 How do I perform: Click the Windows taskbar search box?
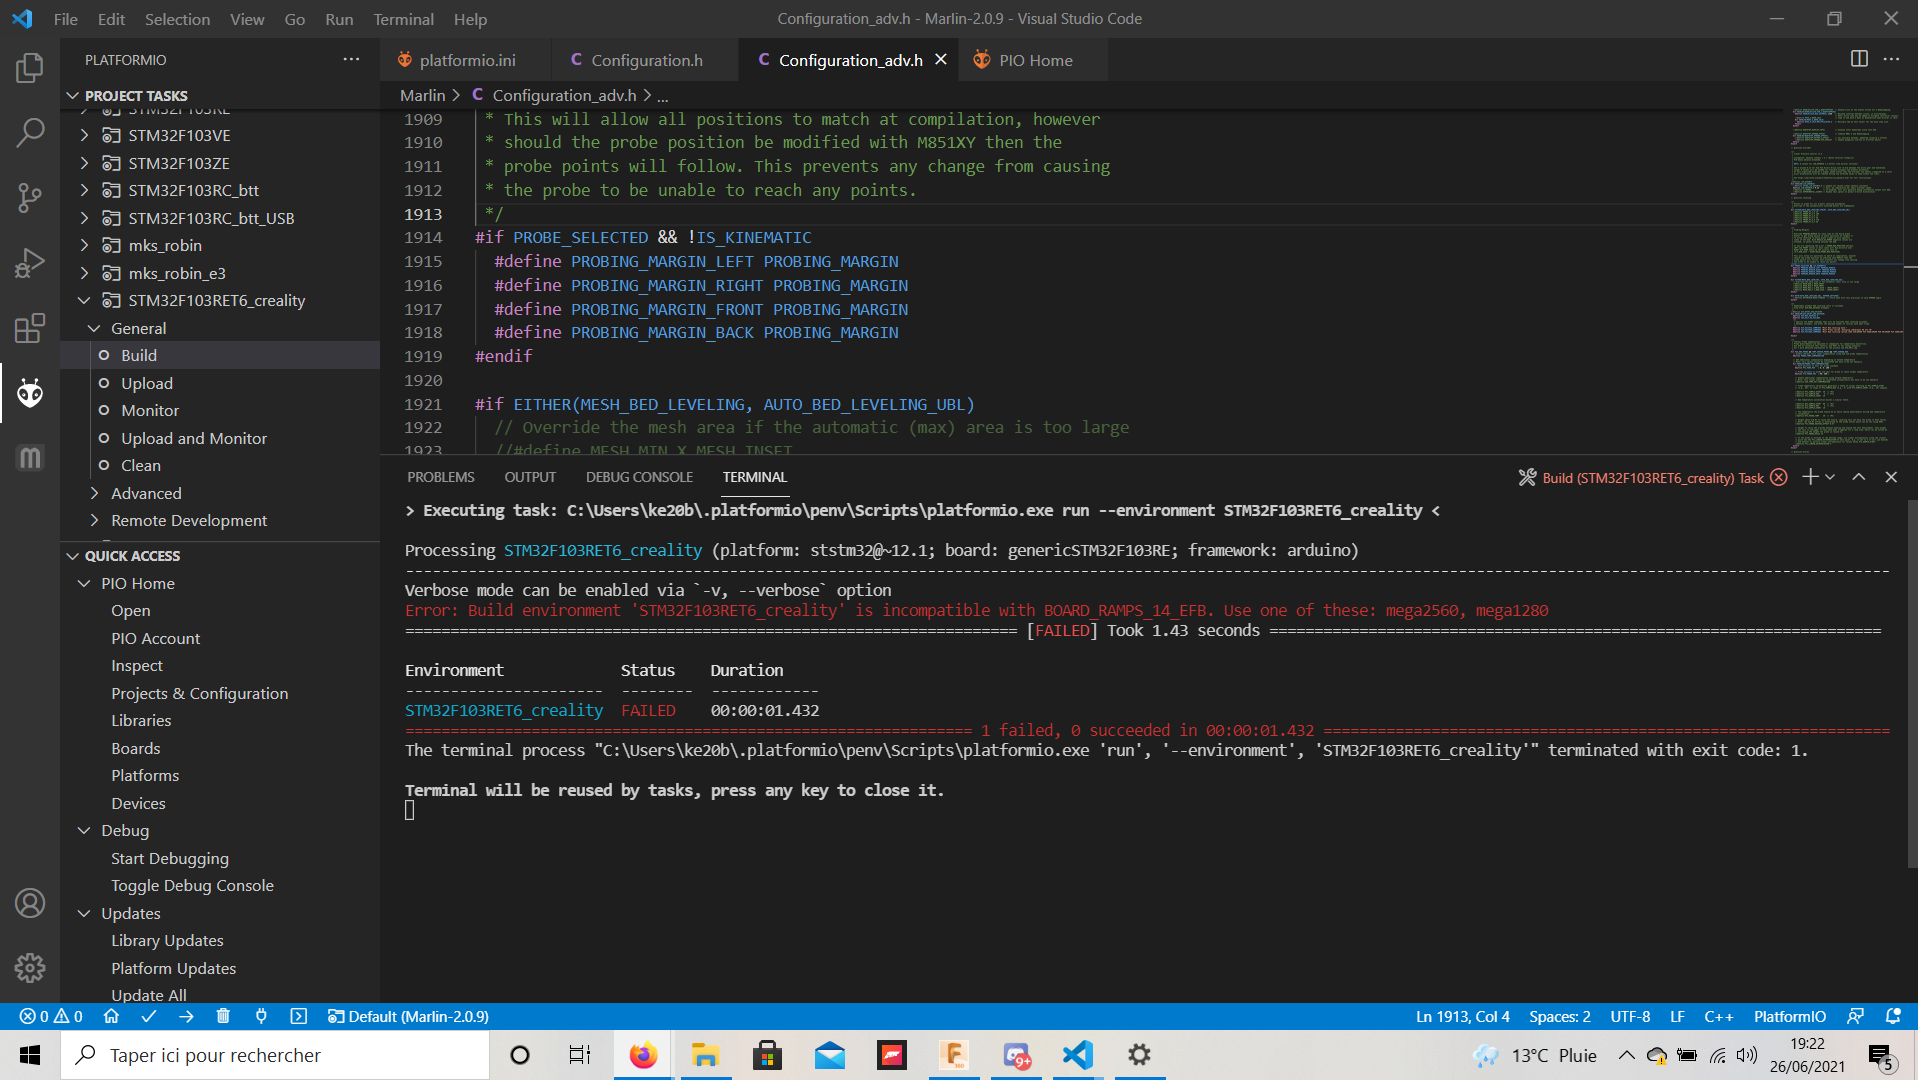click(275, 1055)
